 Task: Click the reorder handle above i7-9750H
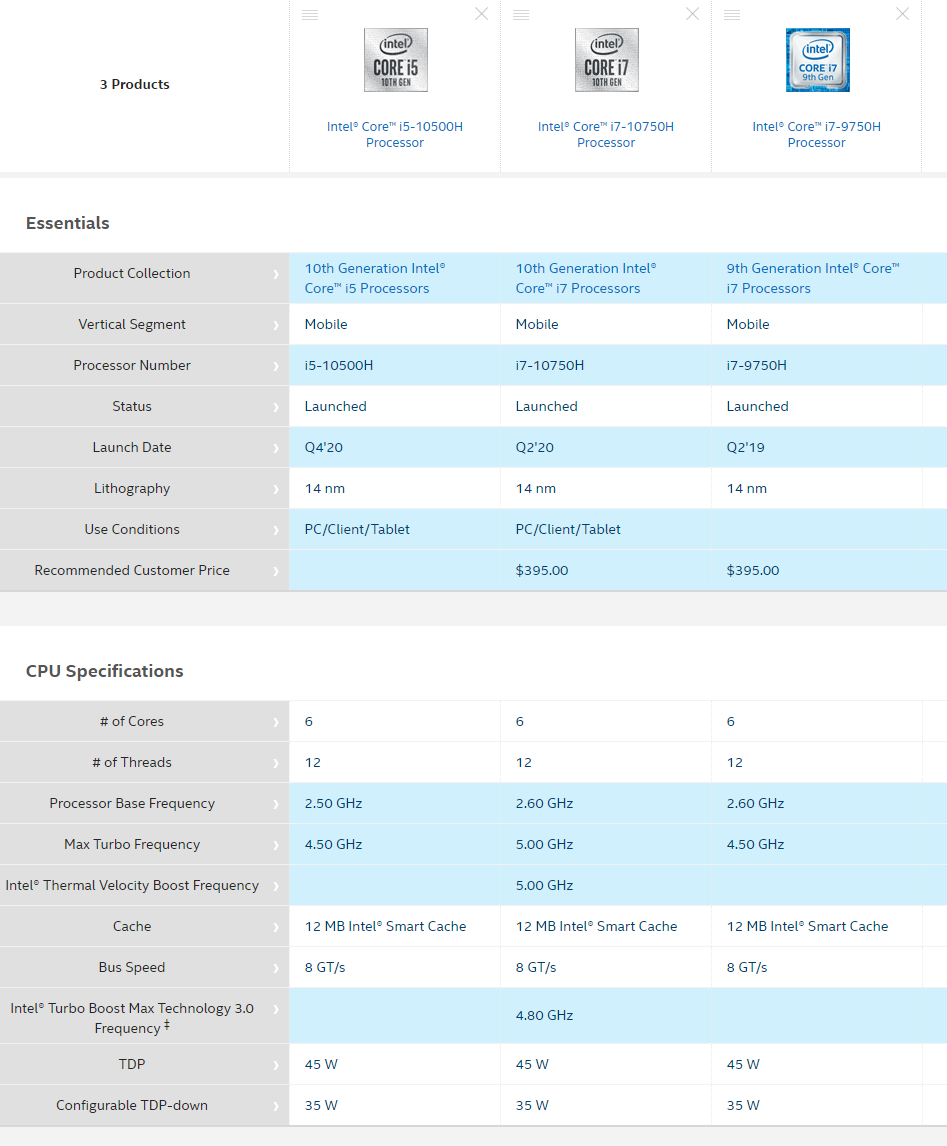coord(732,15)
